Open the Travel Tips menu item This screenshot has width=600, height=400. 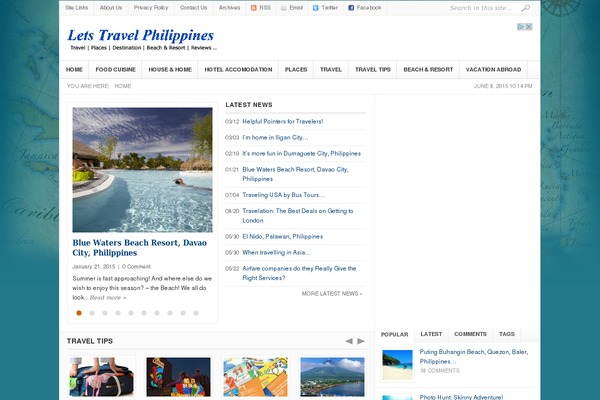373,70
